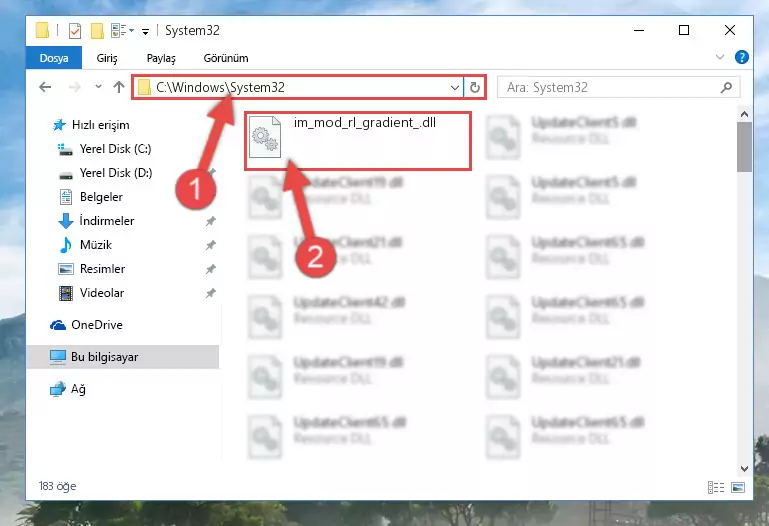
Task: Click the Back navigation arrow
Action: click(x=45, y=87)
